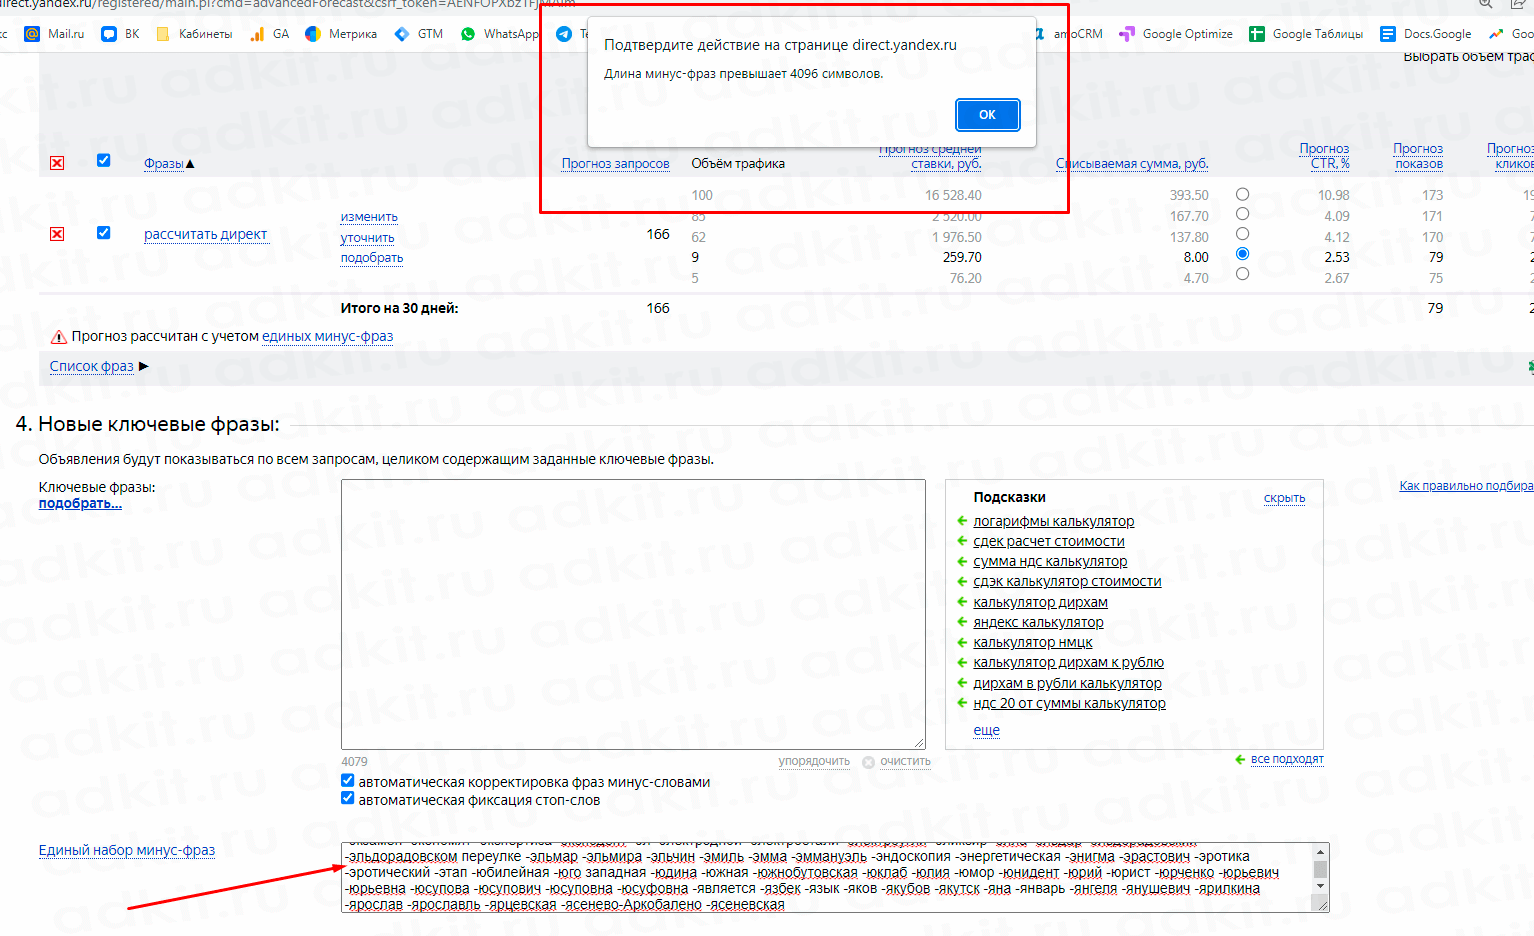
Task: Toggle 'автоматическая корректировка фраз минус-словами' checkbox
Action: click(347, 781)
